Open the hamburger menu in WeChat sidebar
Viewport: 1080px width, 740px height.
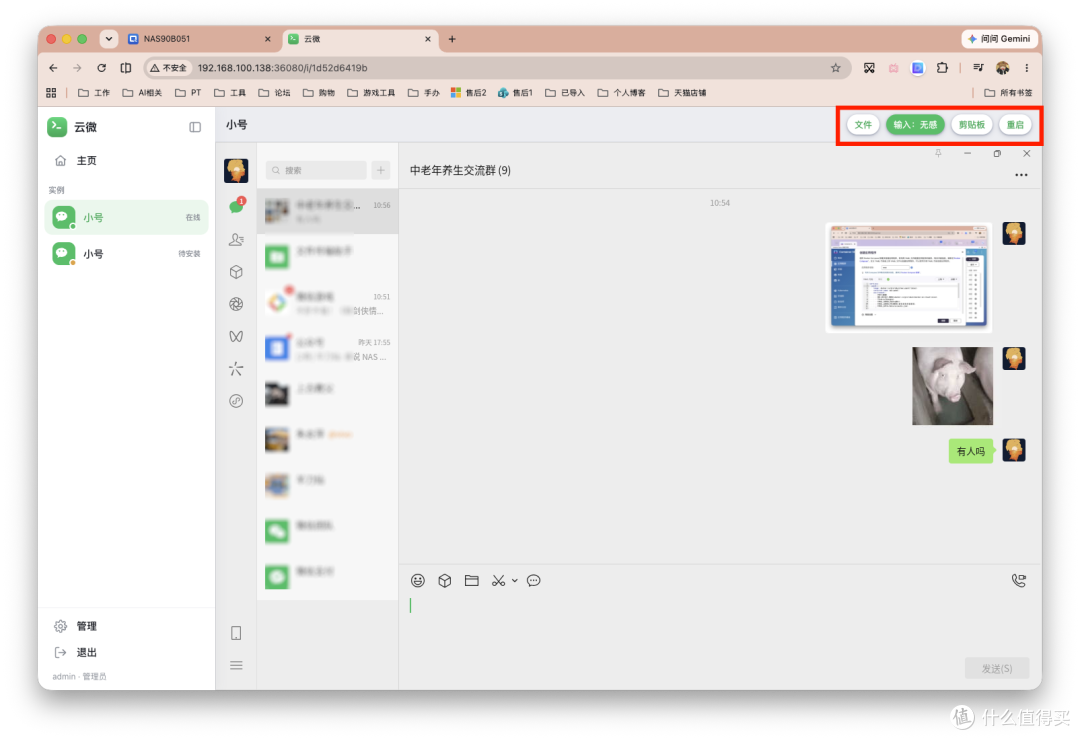point(236,666)
